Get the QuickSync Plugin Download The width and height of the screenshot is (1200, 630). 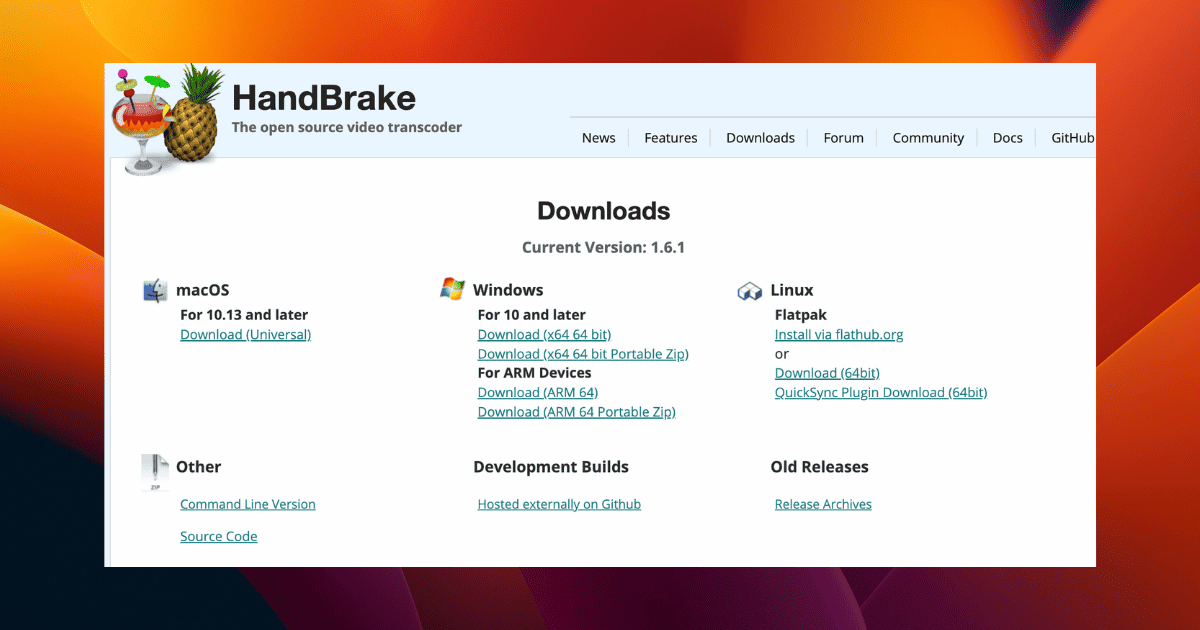click(x=880, y=393)
